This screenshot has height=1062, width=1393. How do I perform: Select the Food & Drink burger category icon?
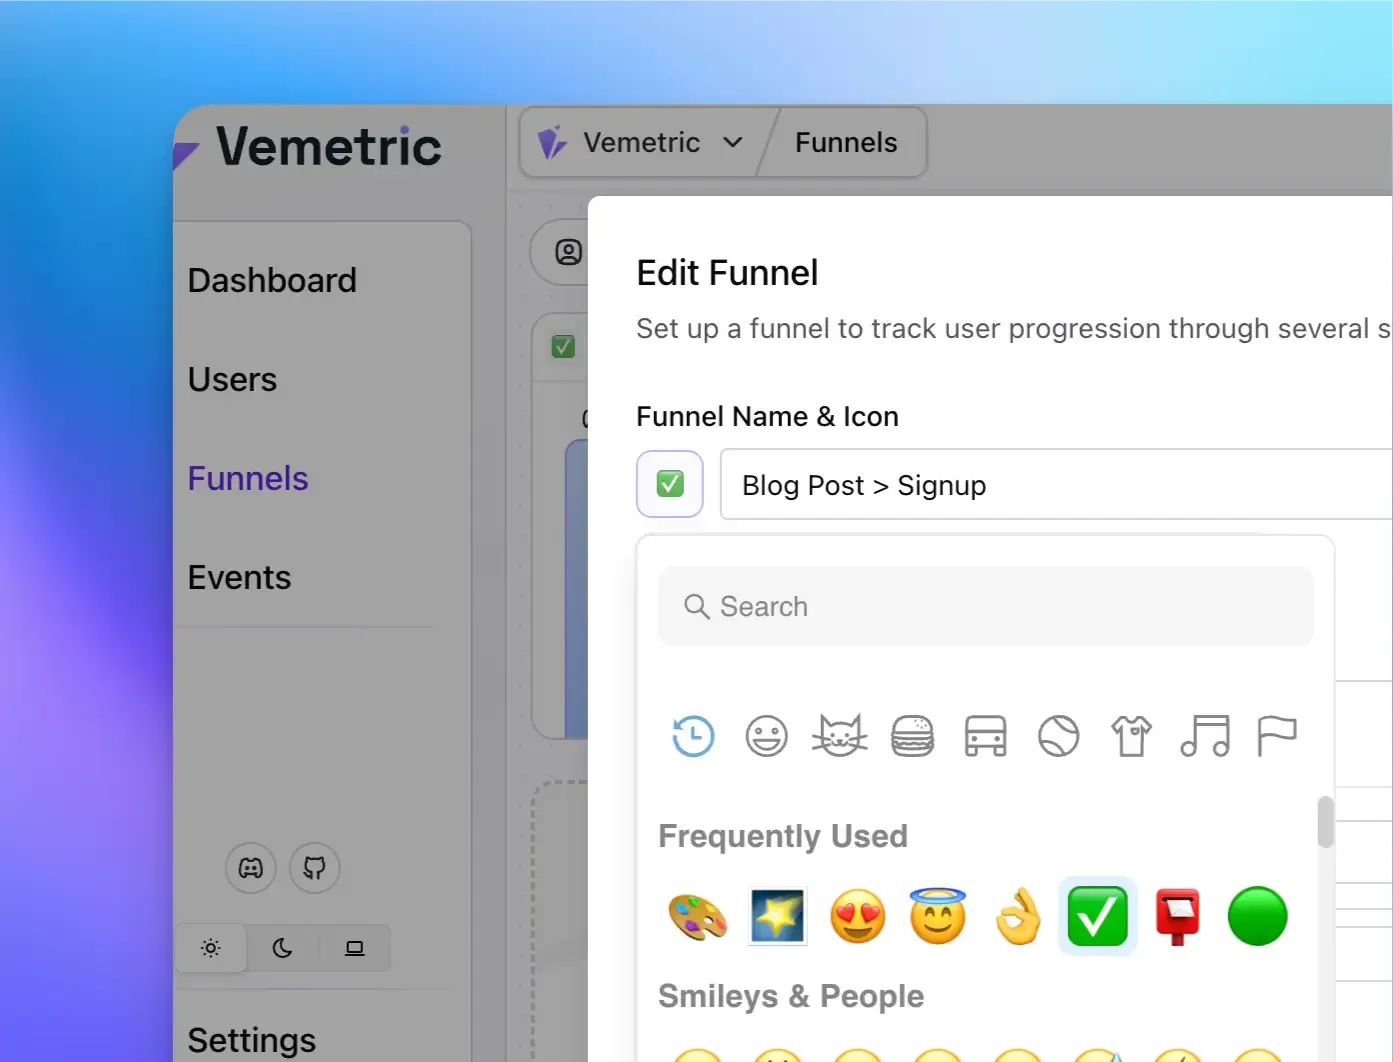pos(912,736)
